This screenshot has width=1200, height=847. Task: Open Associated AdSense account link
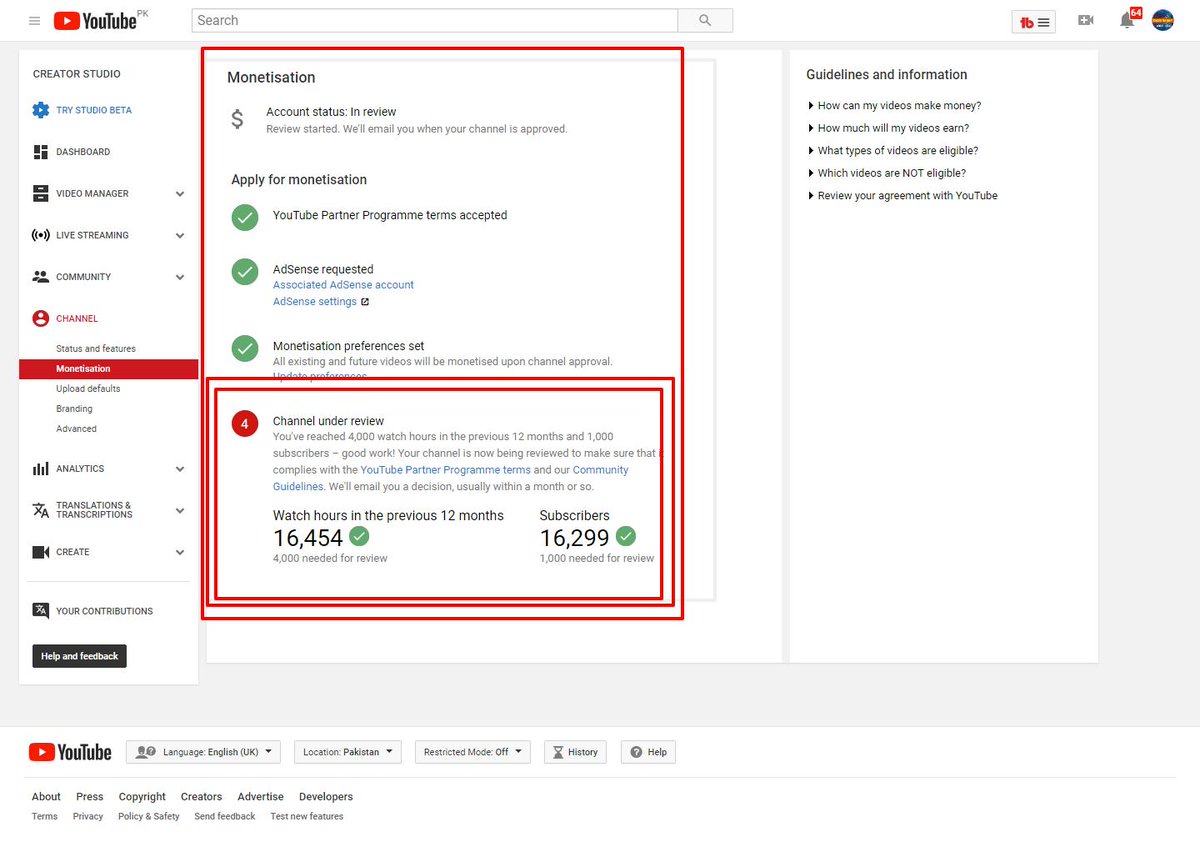coord(343,285)
